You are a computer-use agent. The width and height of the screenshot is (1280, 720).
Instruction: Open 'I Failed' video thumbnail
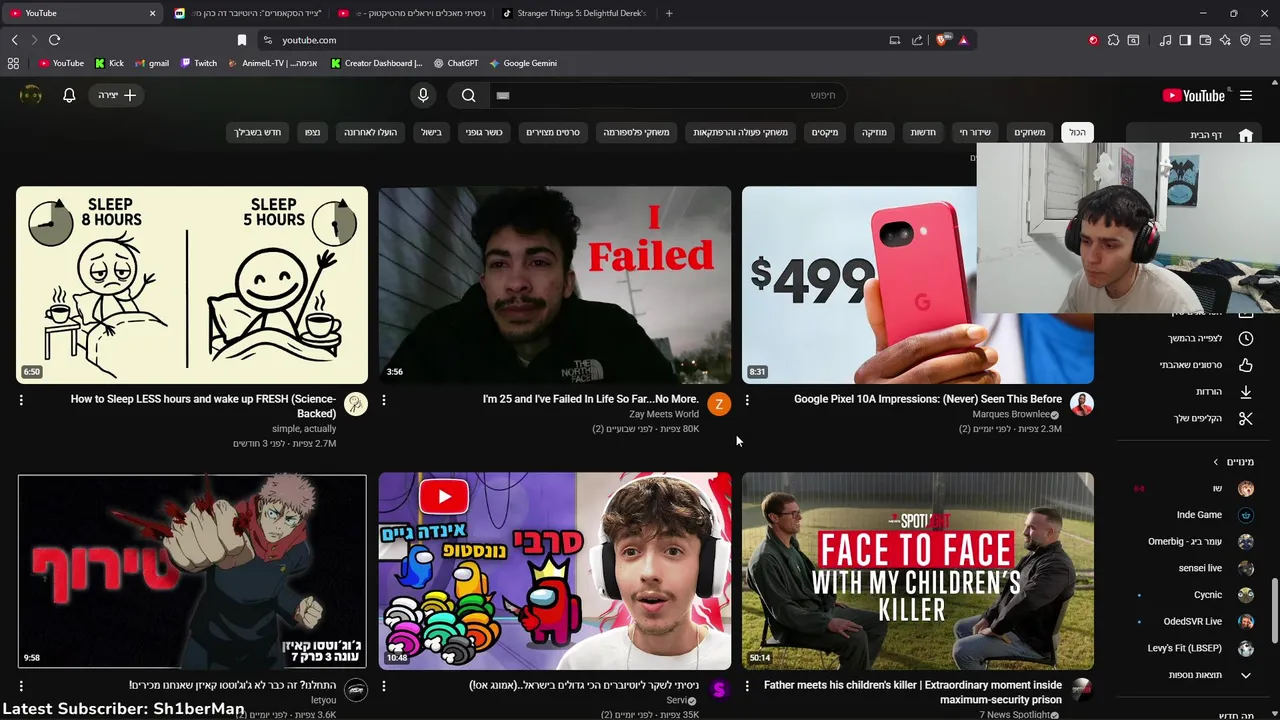[x=555, y=285]
